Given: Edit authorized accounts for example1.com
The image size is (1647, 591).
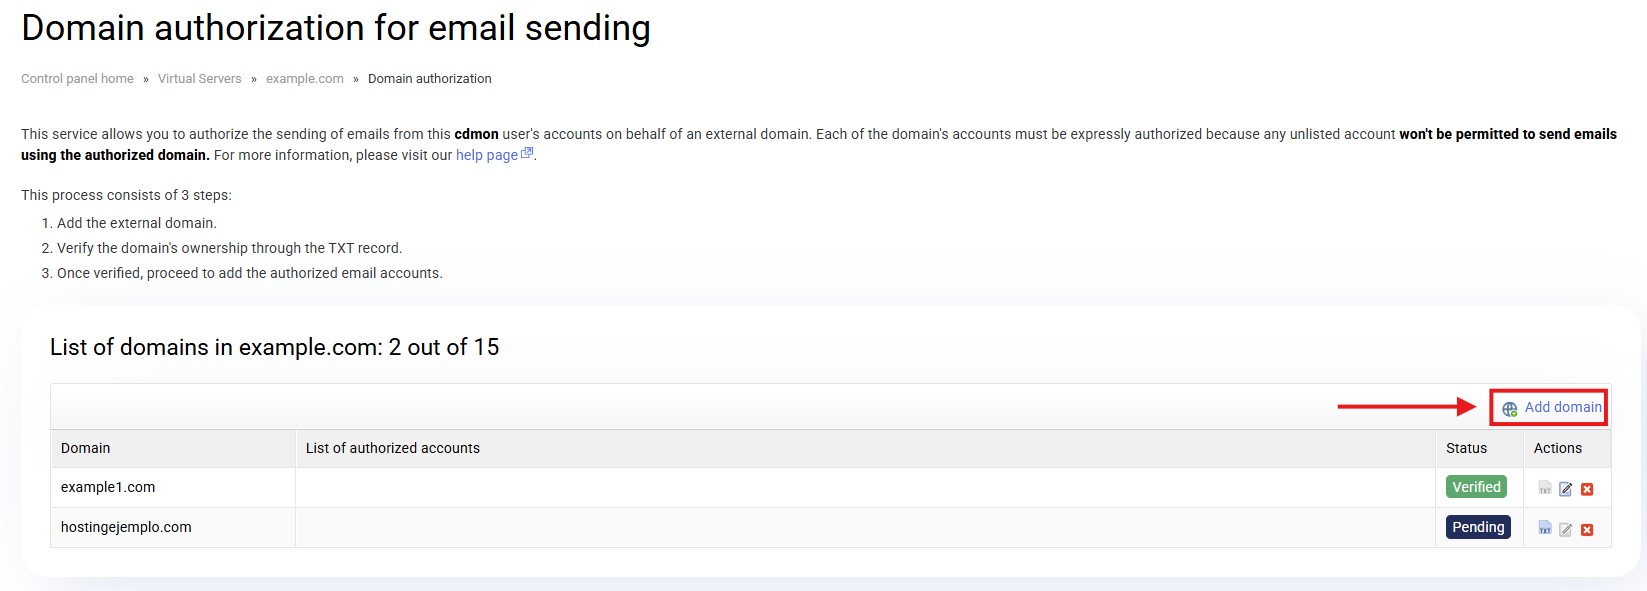Looking at the screenshot, I should click(x=1566, y=489).
